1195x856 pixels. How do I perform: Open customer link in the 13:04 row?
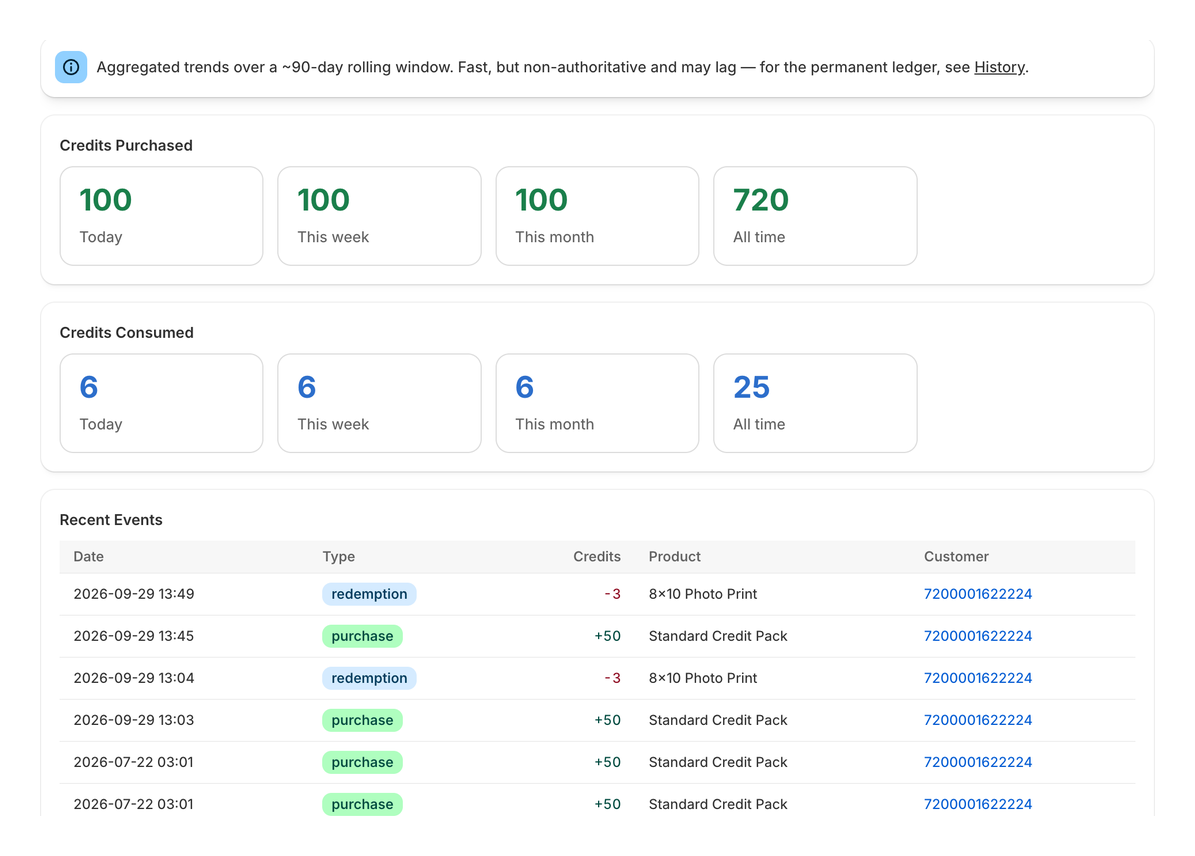point(978,678)
